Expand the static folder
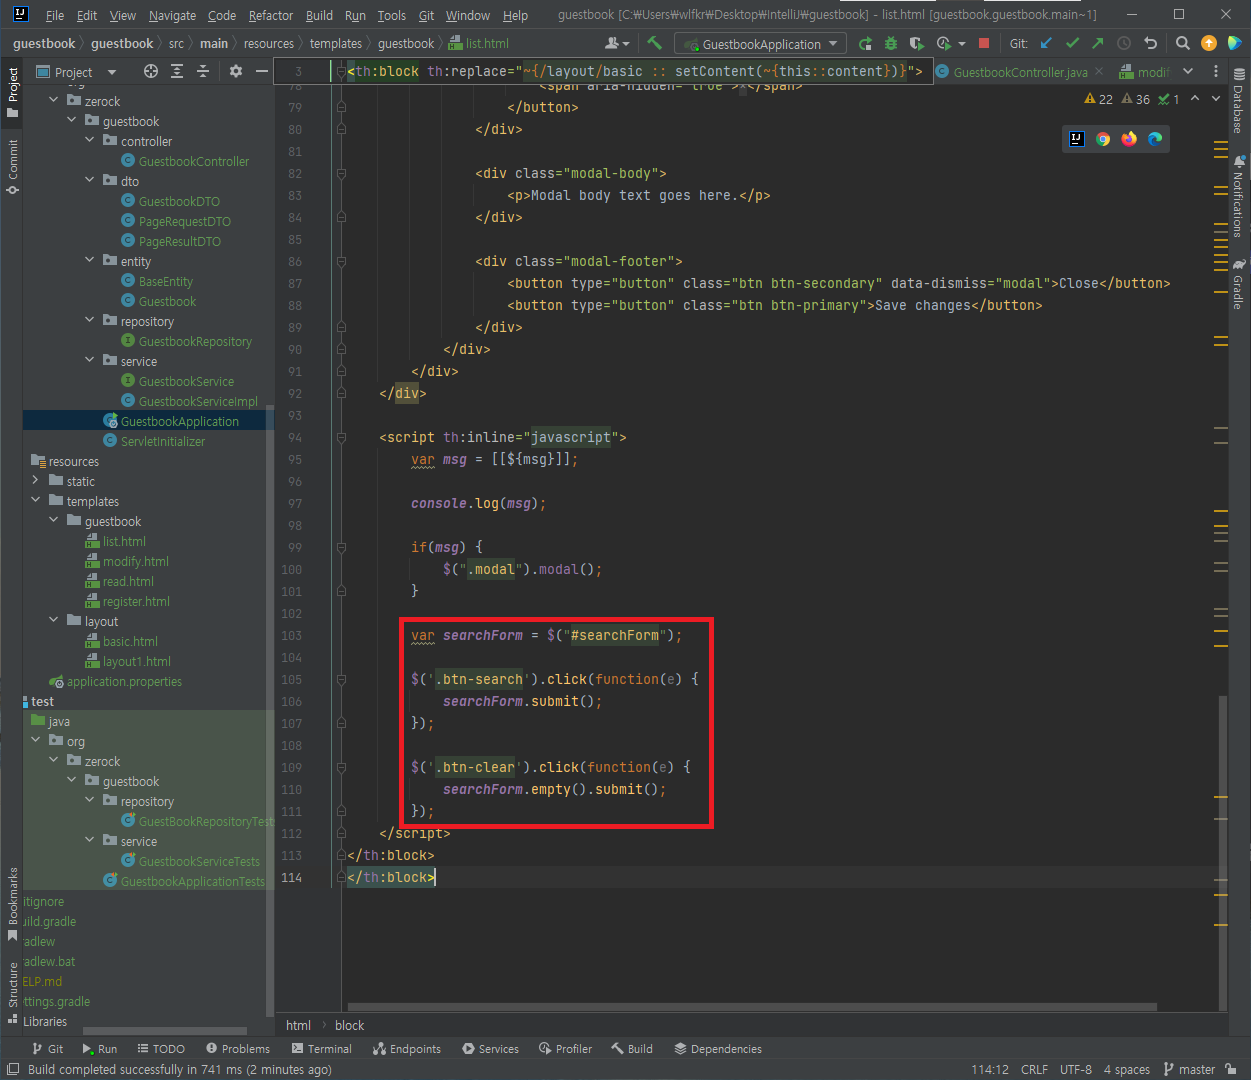This screenshot has height=1080, width=1251. click(35, 481)
